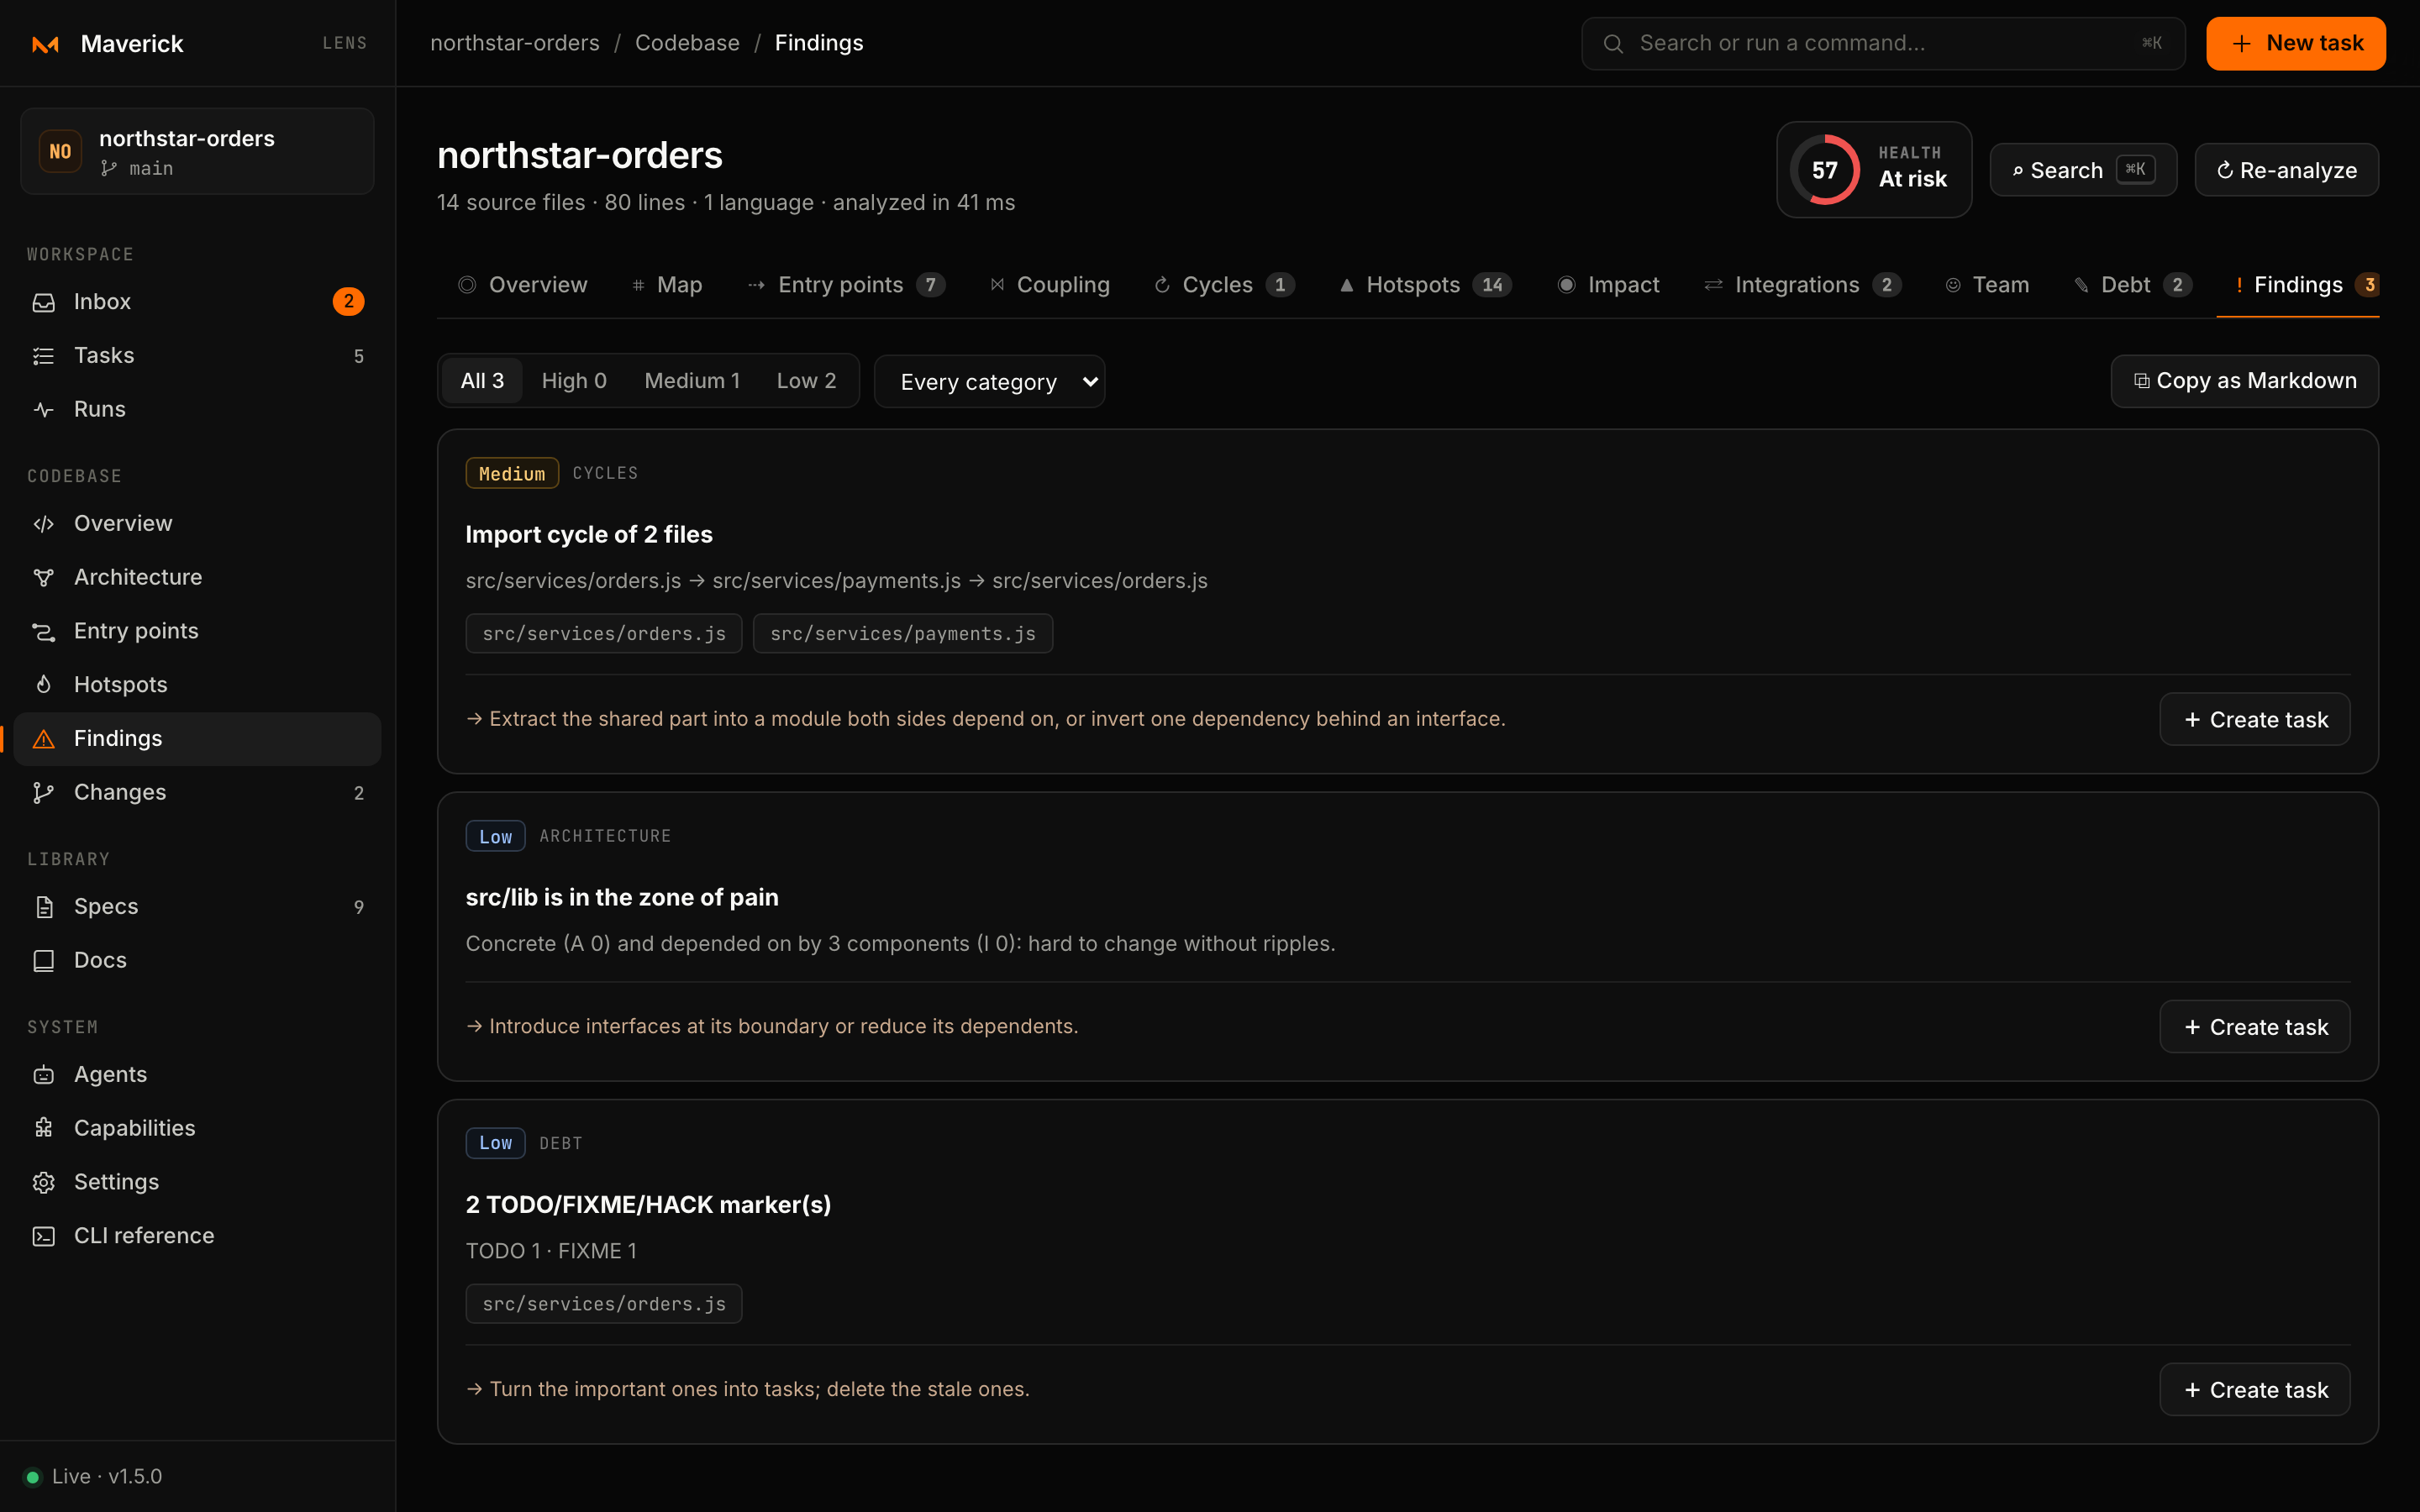
Task: Switch to the Coupling tab
Action: coord(1050,285)
